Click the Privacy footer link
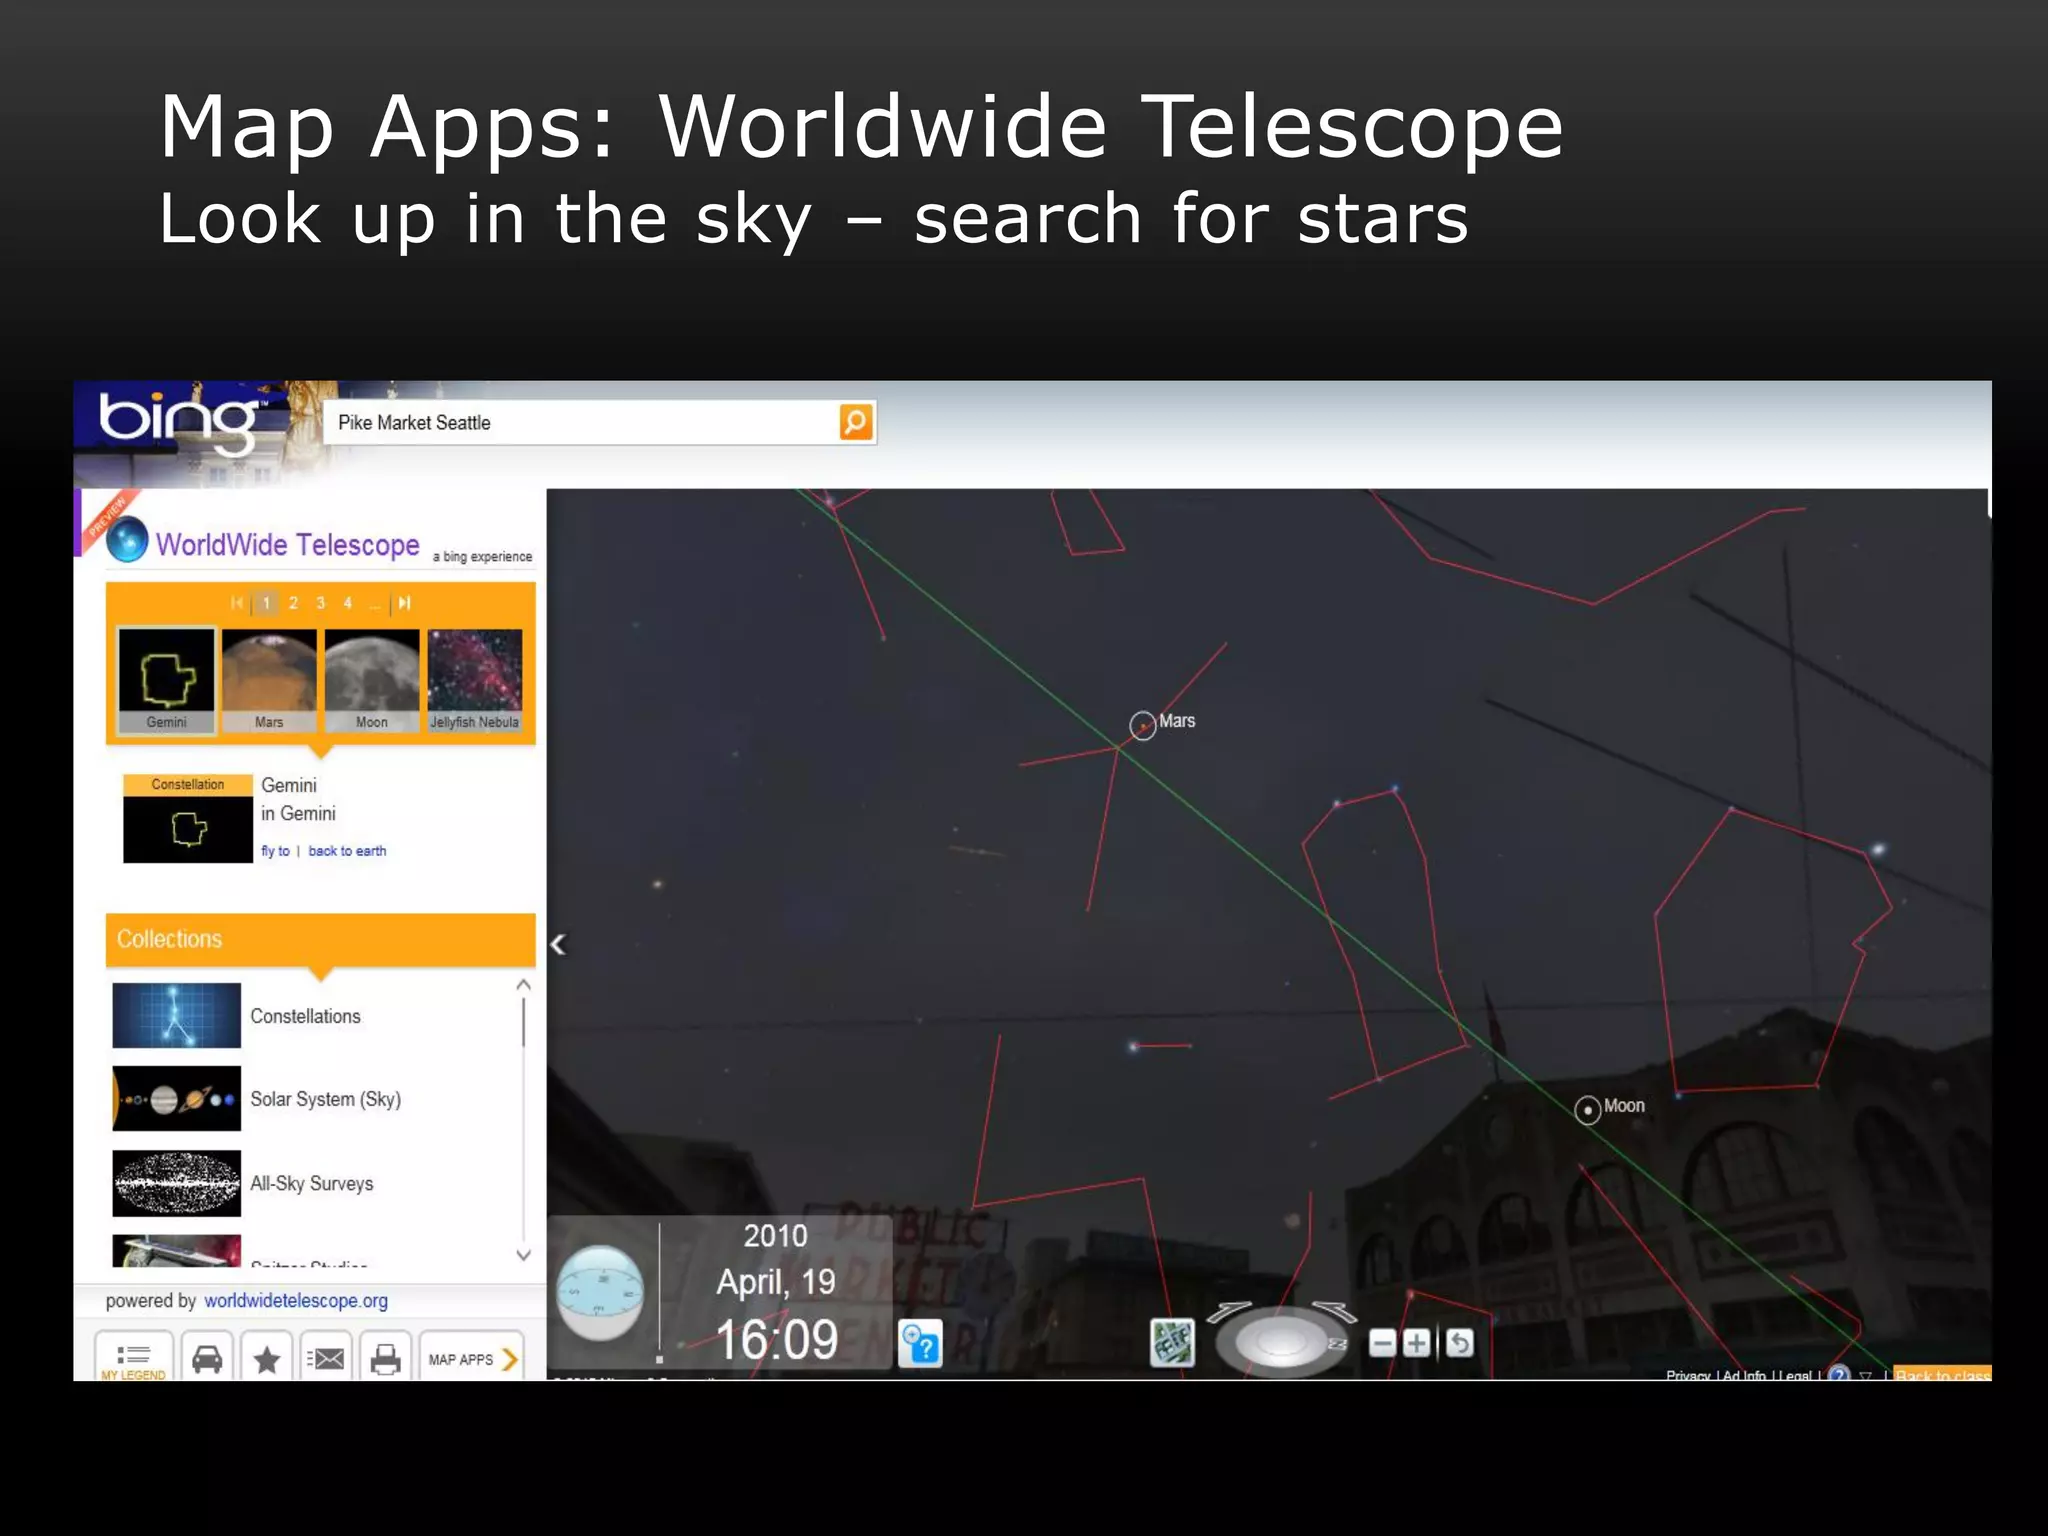This screenshot has height=1536, width=2048. click(1688, 1375)
